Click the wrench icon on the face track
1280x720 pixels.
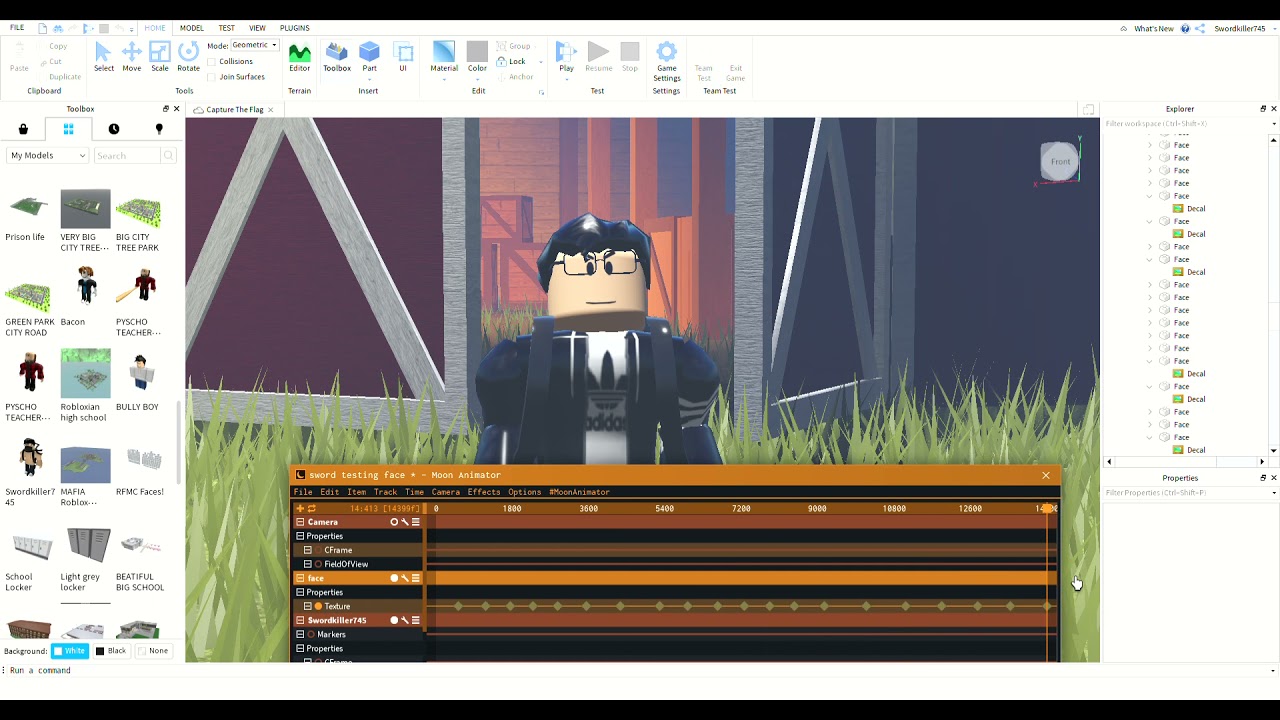[x=405, y=578]
